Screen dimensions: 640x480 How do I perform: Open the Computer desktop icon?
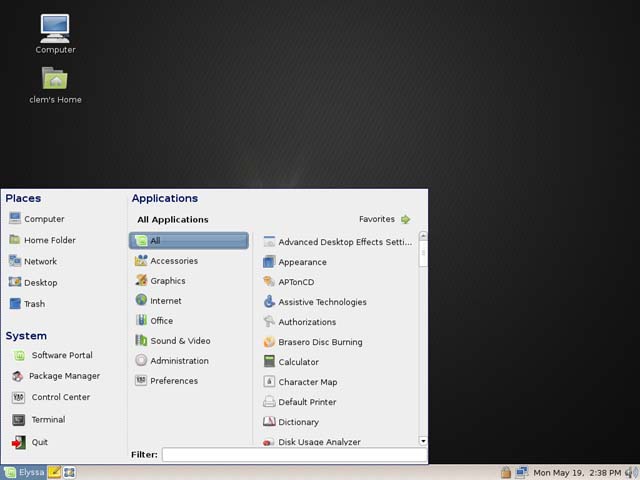55,34
